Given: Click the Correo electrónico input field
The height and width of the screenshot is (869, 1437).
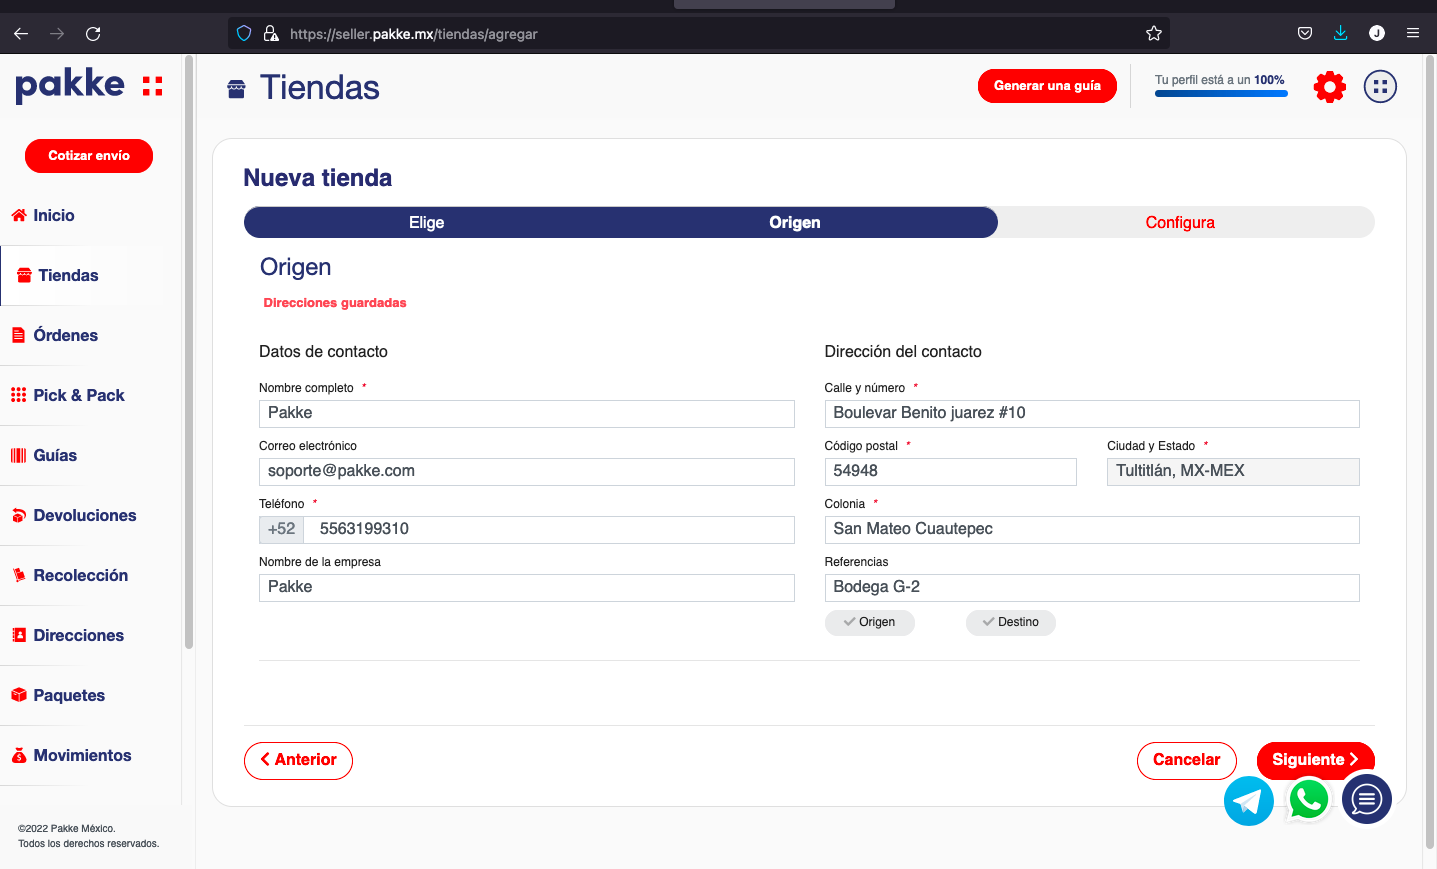Looking at the screenshot, I should pos(527,471).
